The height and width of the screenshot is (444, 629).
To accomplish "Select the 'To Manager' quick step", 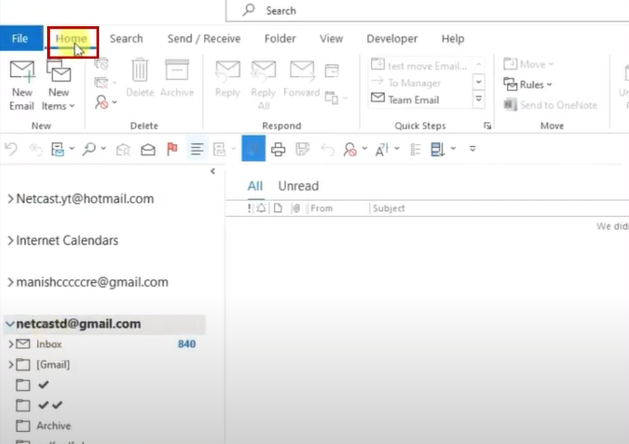I will 406,83.
